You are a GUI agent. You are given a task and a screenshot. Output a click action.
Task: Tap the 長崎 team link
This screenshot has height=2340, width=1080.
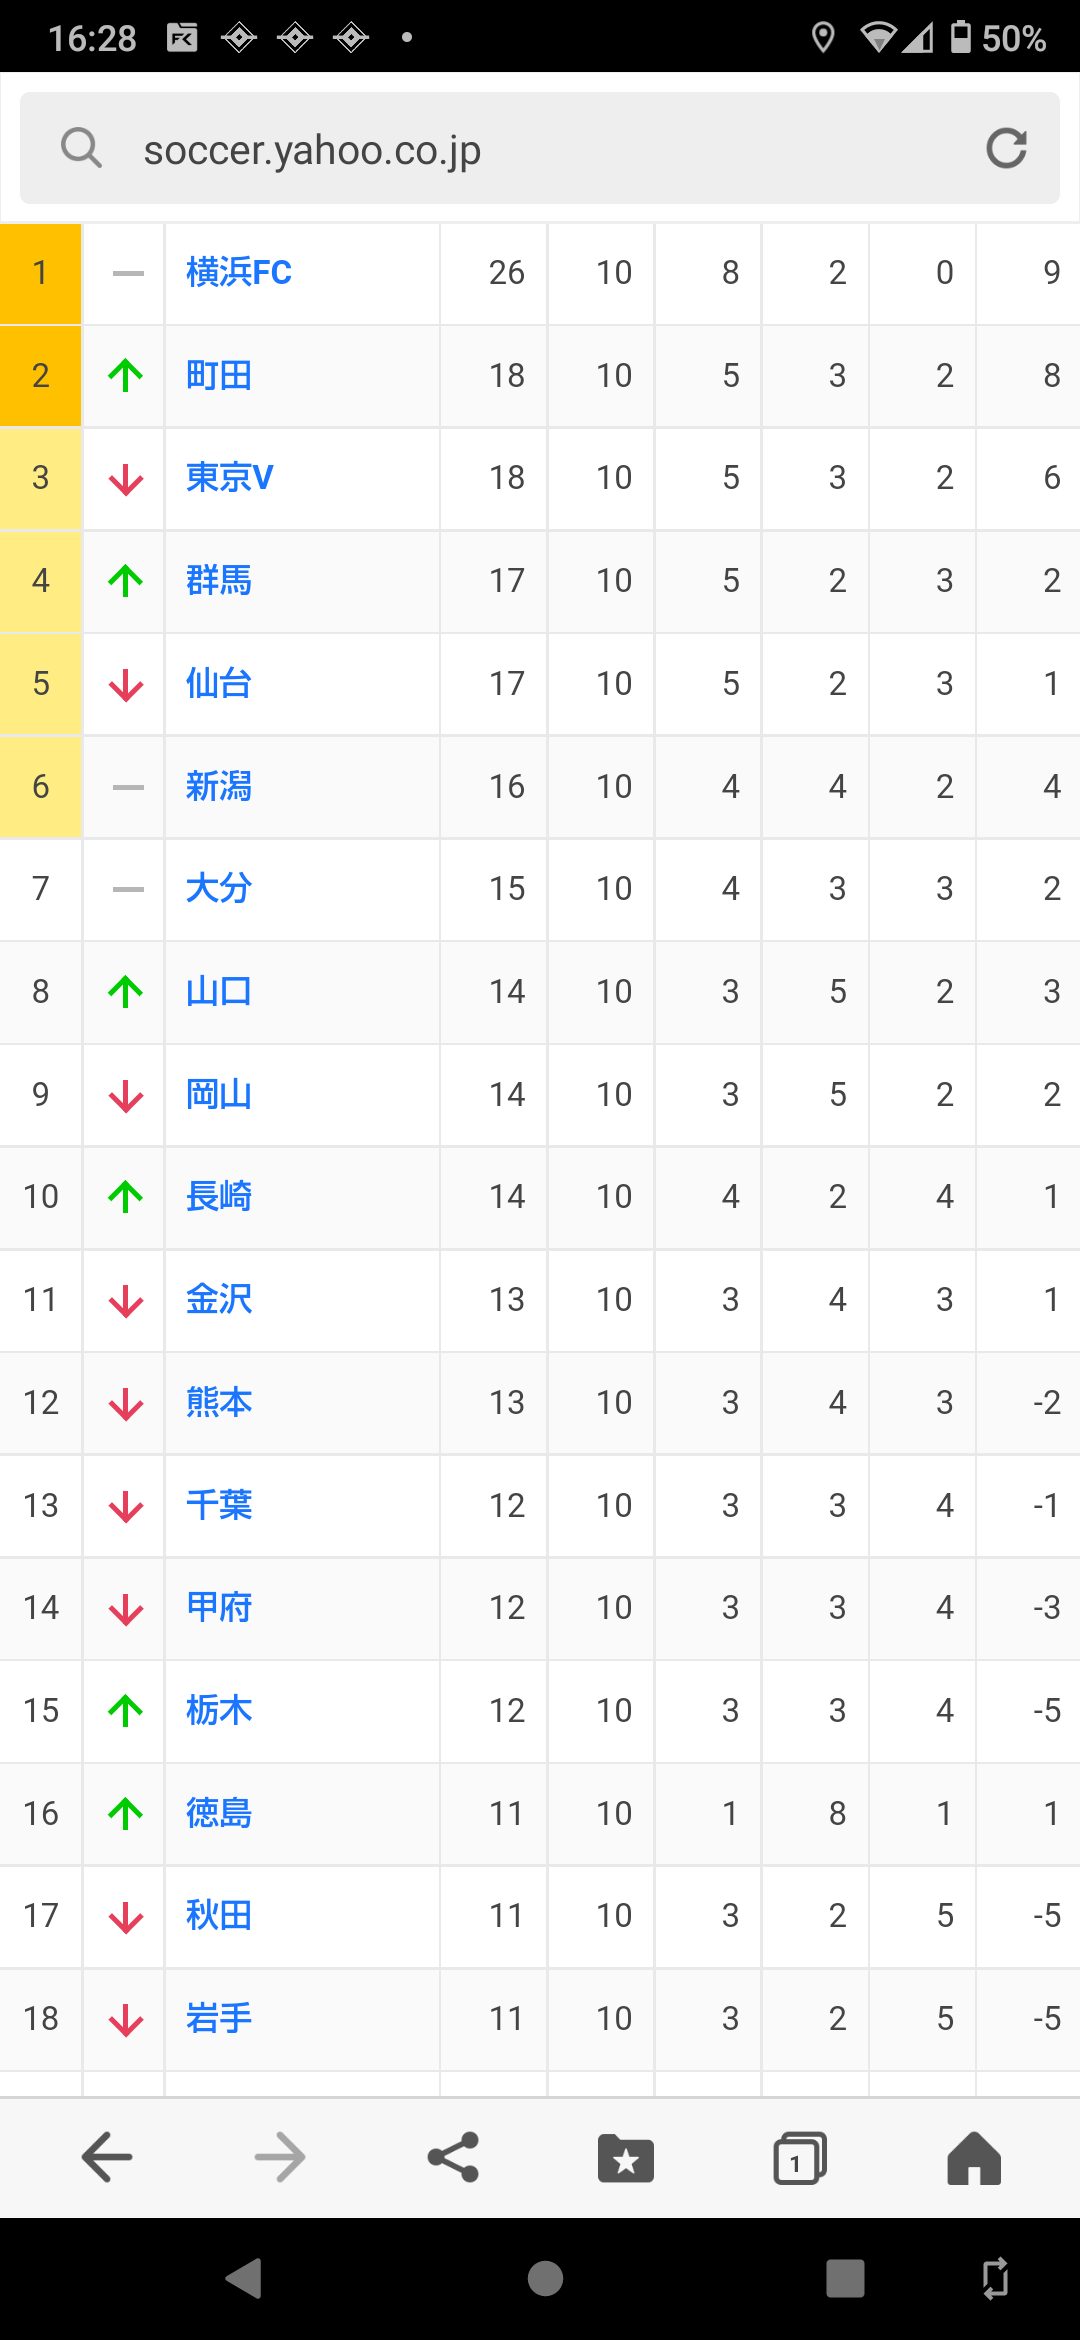point(219,1197)
